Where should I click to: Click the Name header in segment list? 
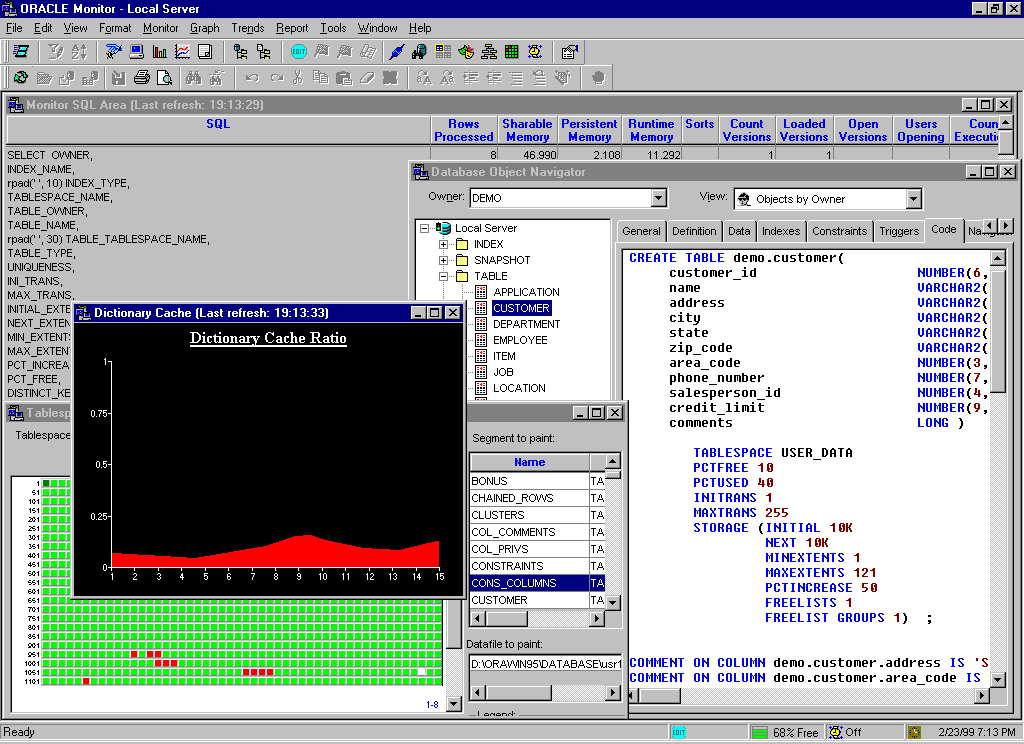(x=530, y=462)
